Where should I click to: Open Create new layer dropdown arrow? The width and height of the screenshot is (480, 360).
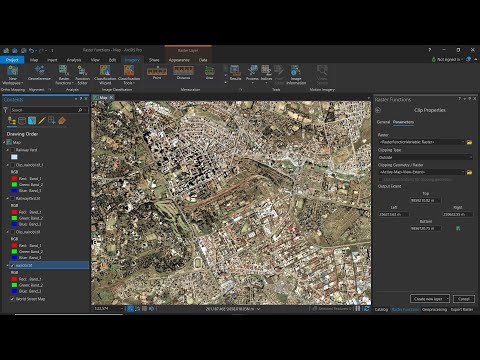[447, 299]
